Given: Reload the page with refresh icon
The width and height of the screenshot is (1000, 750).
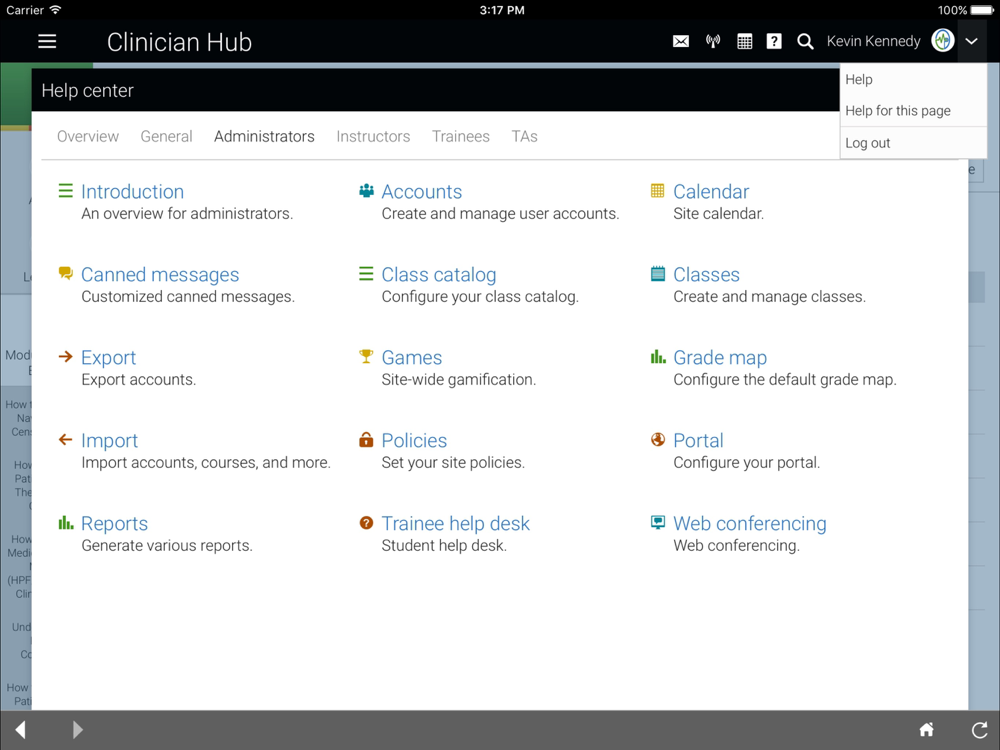Looking at the screenshot, I should pyautogui.click(x=979, y=730).
